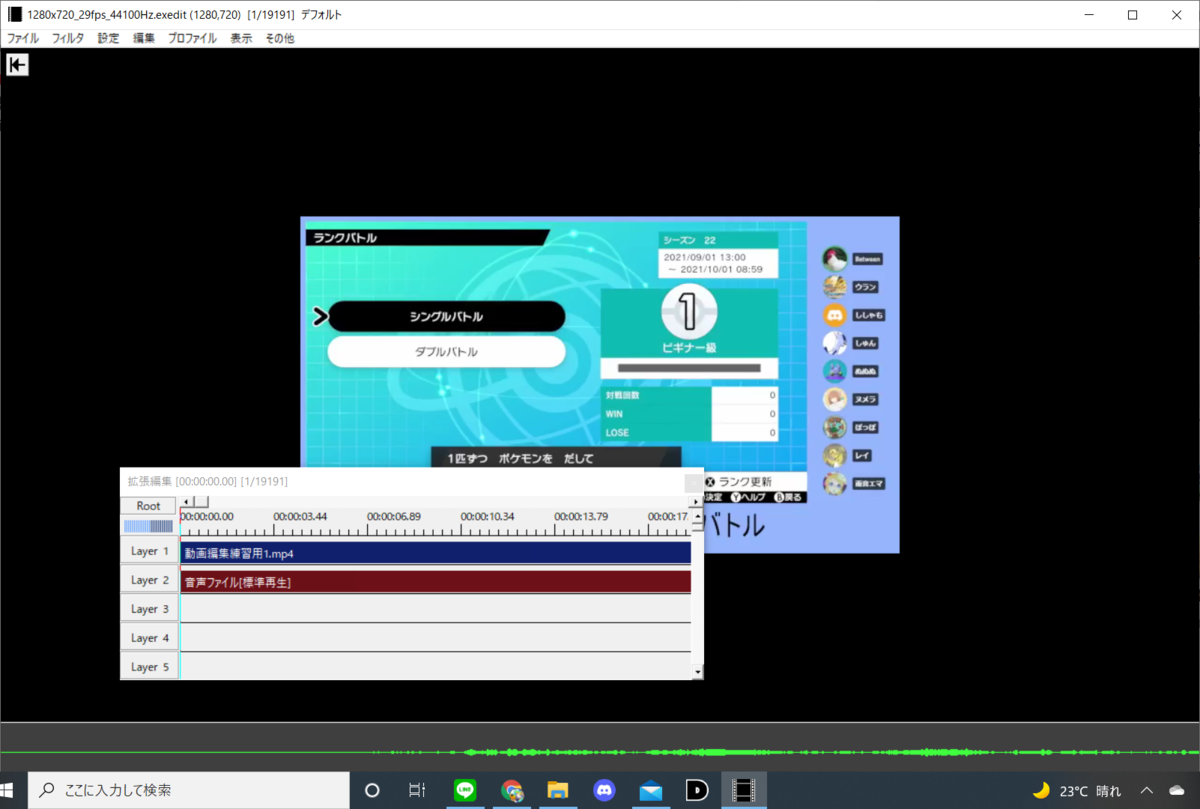1200x809 pixels.
Task: Click the 00:00:10.34 mark on timeline ruler
Action: (x=487, y=516)
